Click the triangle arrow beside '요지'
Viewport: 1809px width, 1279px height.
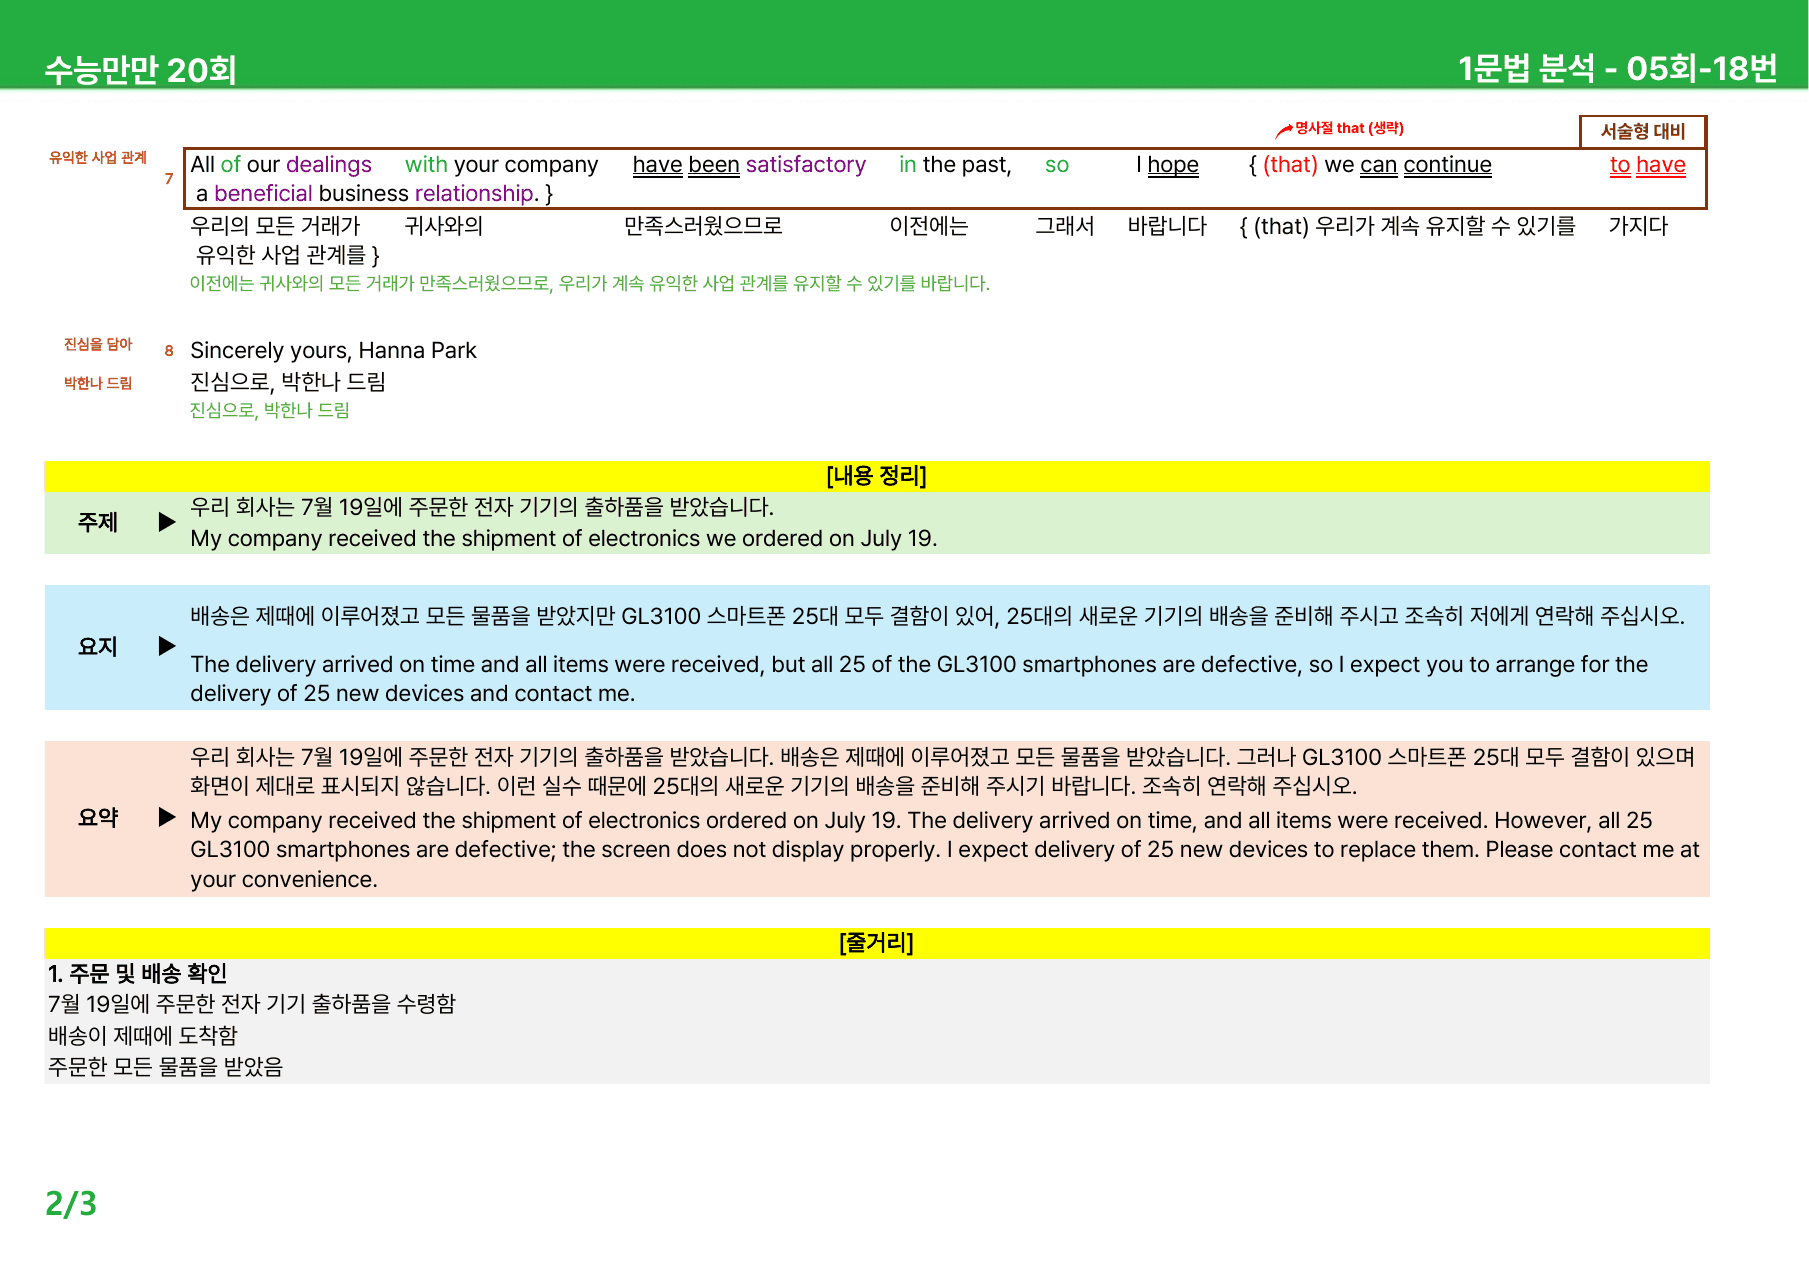167,646
